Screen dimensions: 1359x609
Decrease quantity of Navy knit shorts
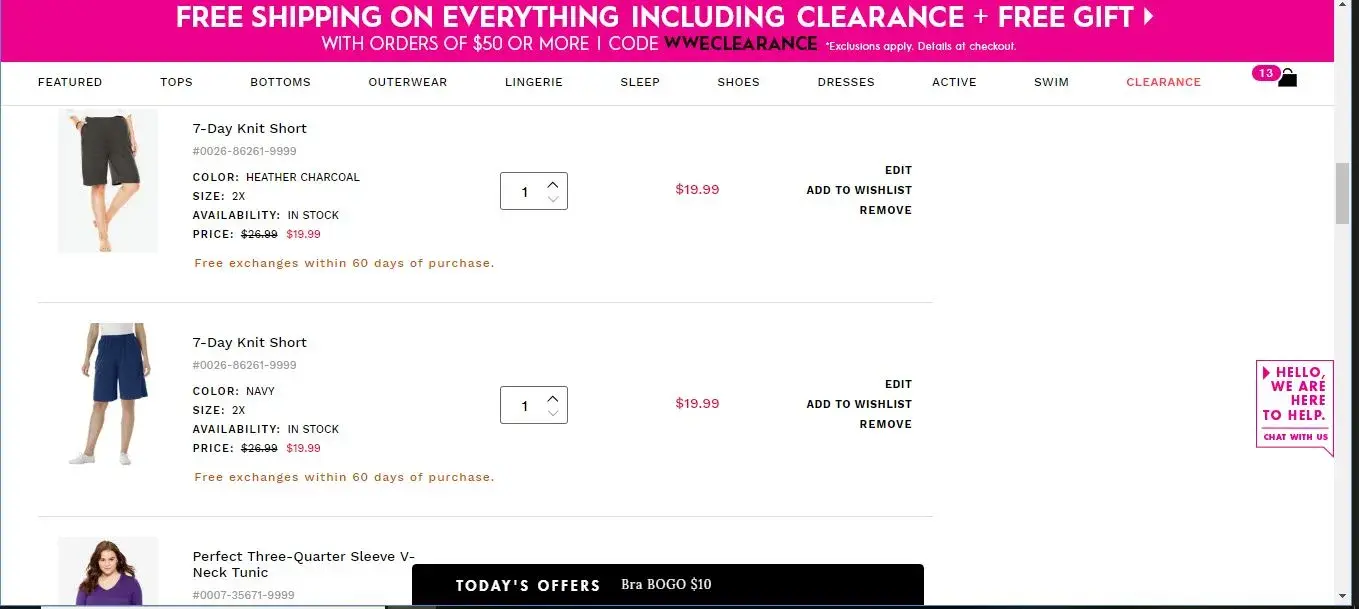coord(553,413)
